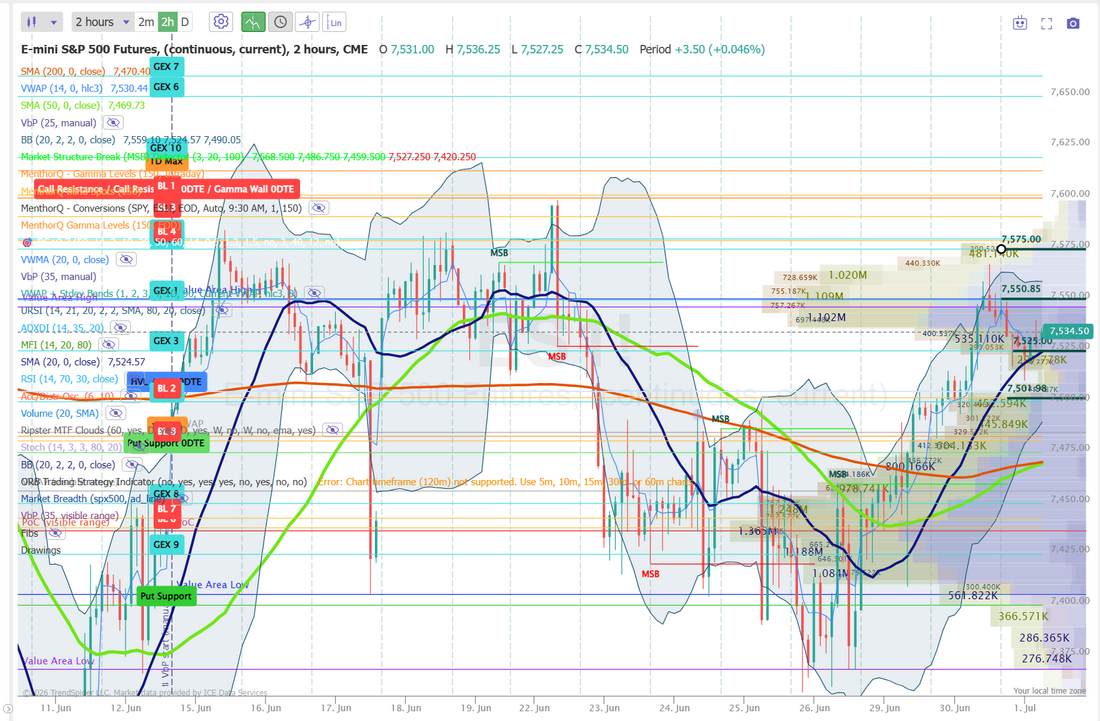Image resolution: width=1100 pixels, height=721 pixels.
Task: Enter fullscreen chart mode
Action: pyautogui.click(x=1047, y=23)
